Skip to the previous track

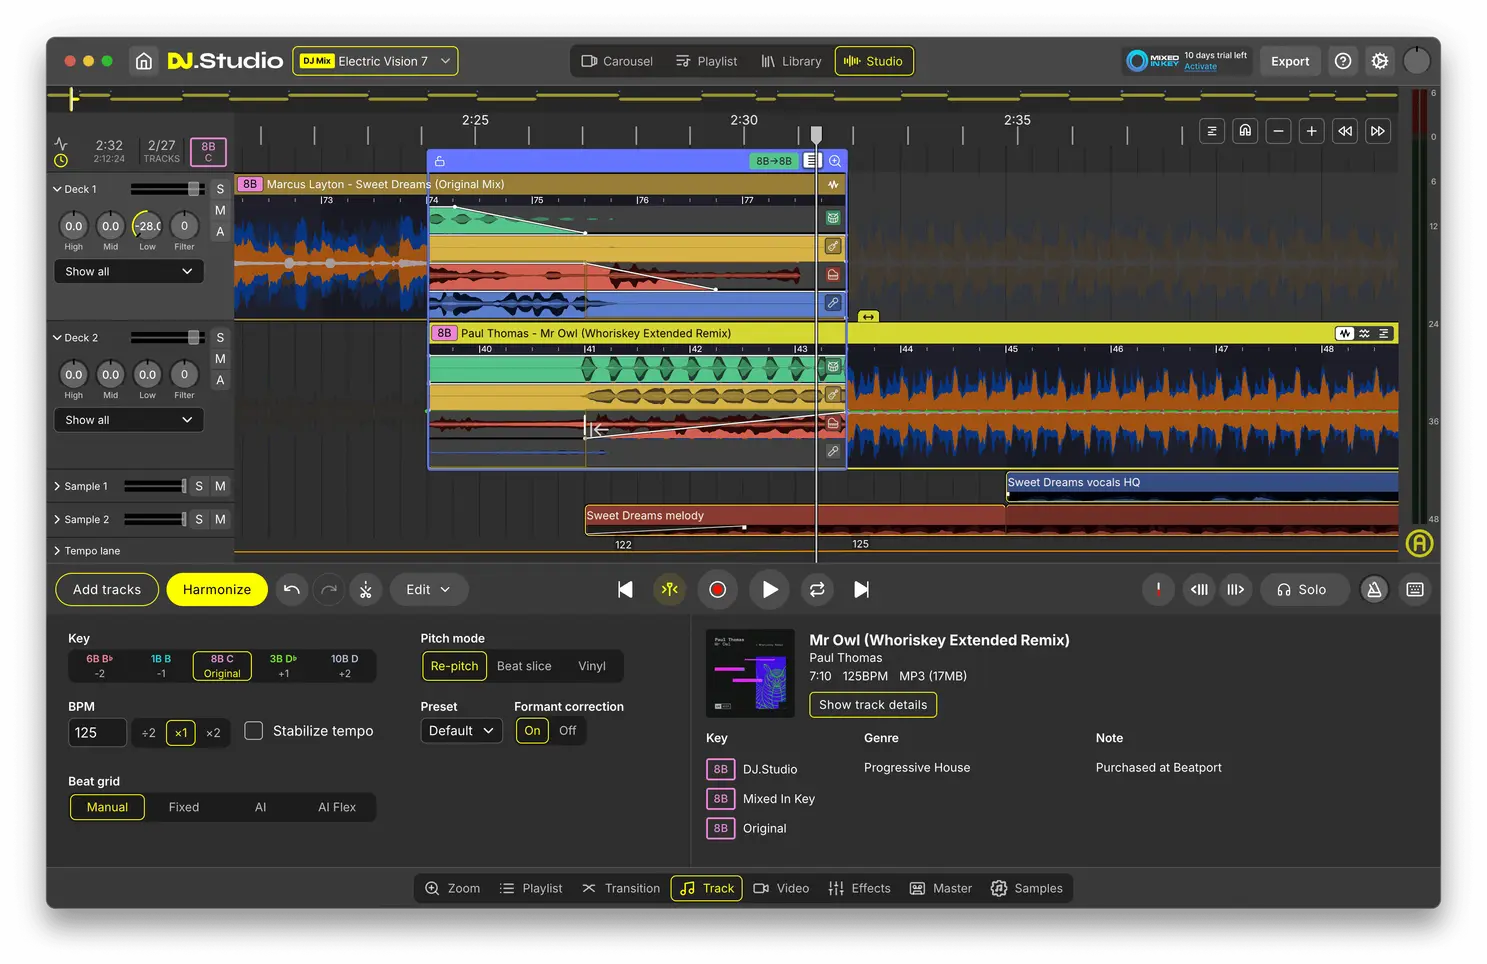[x=625, y=590]
